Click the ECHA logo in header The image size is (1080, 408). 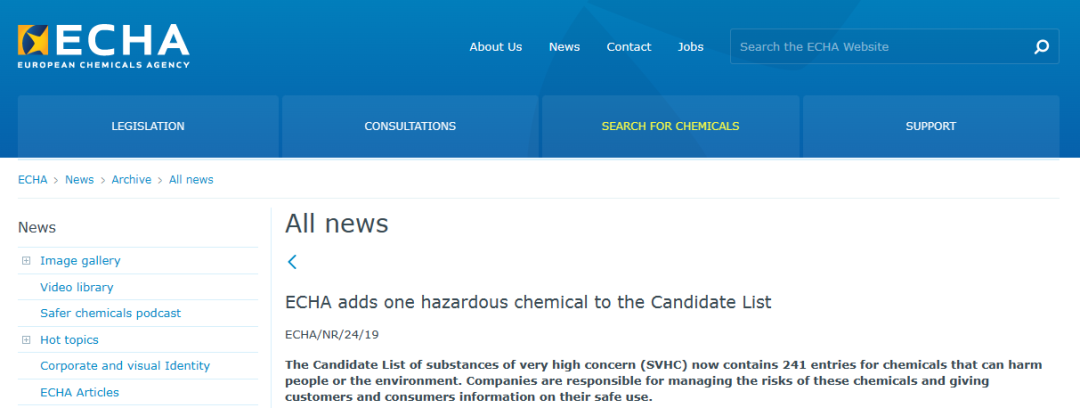103,45
